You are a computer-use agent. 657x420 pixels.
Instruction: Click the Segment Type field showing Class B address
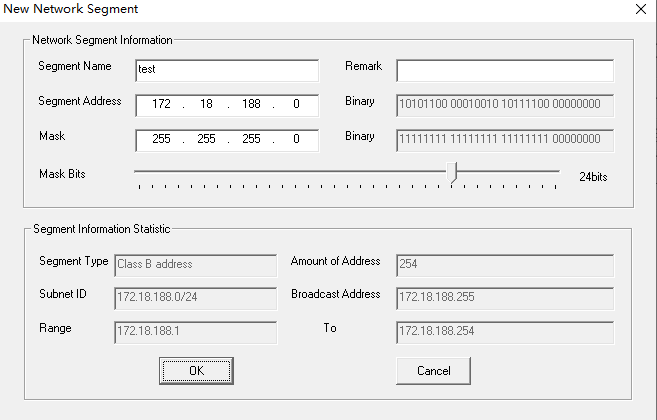tap(195, 265)
